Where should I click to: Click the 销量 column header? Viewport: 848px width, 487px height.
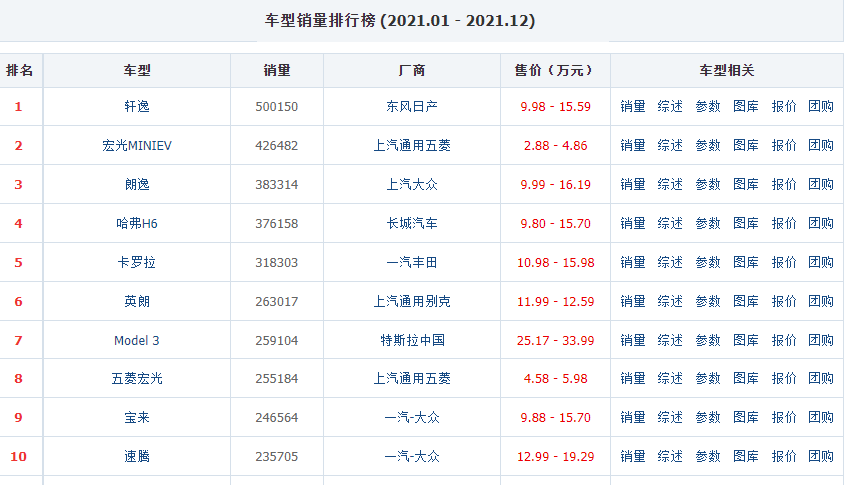(277, 70)
